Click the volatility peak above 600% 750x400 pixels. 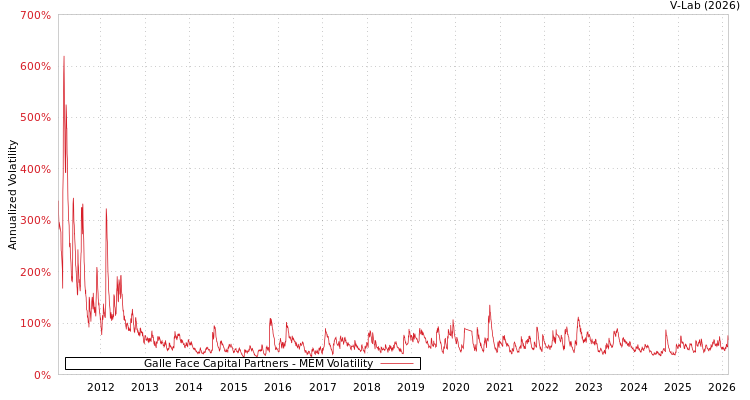[64, 57]
